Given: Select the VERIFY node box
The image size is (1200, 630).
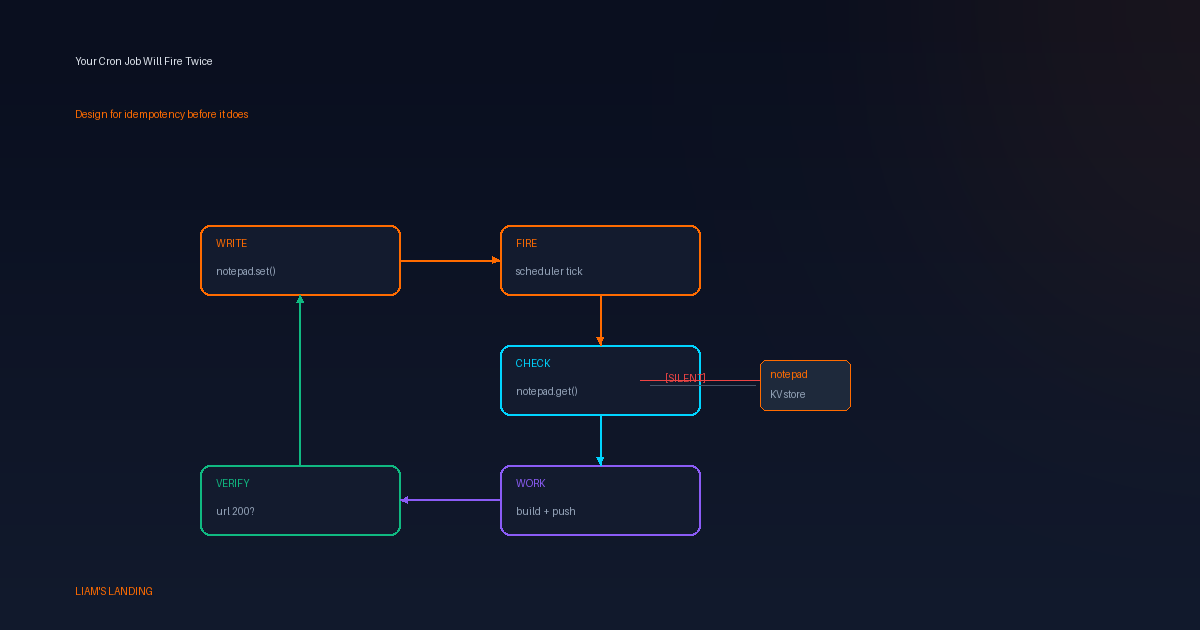Looking at the screenshot, I should pyautogui.click(x=300, y=500).
